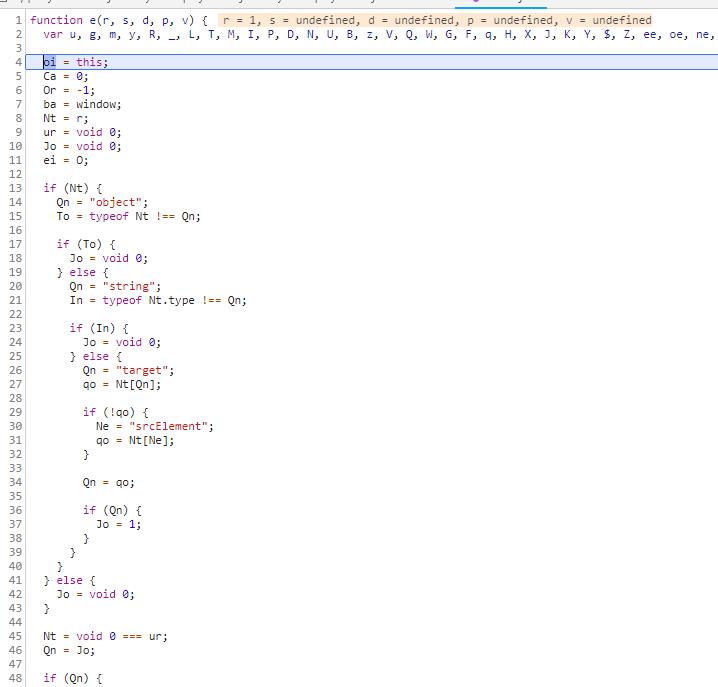Click gutter line number 4 to set breakpoint
The image size is (718, 687).
click(18, 62)
